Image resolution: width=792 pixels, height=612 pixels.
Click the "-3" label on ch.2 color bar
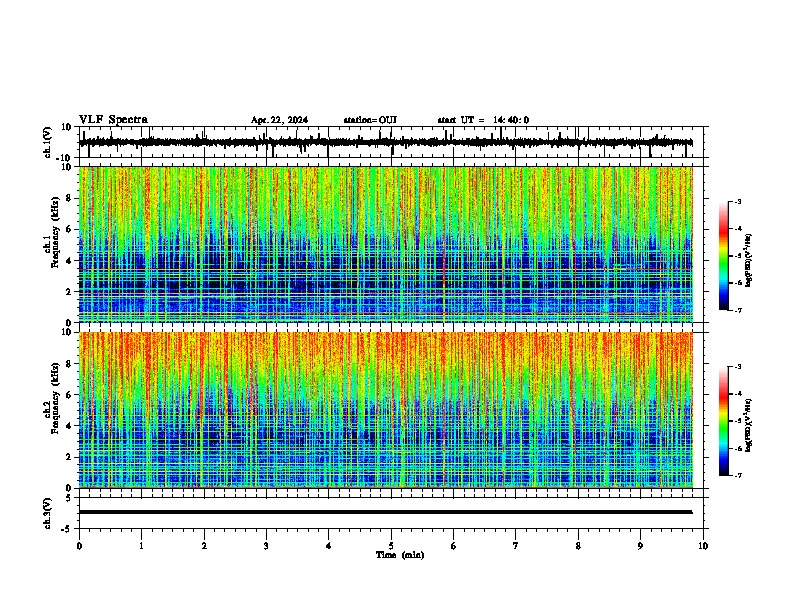pyautogui.click(x=738, y=367)
